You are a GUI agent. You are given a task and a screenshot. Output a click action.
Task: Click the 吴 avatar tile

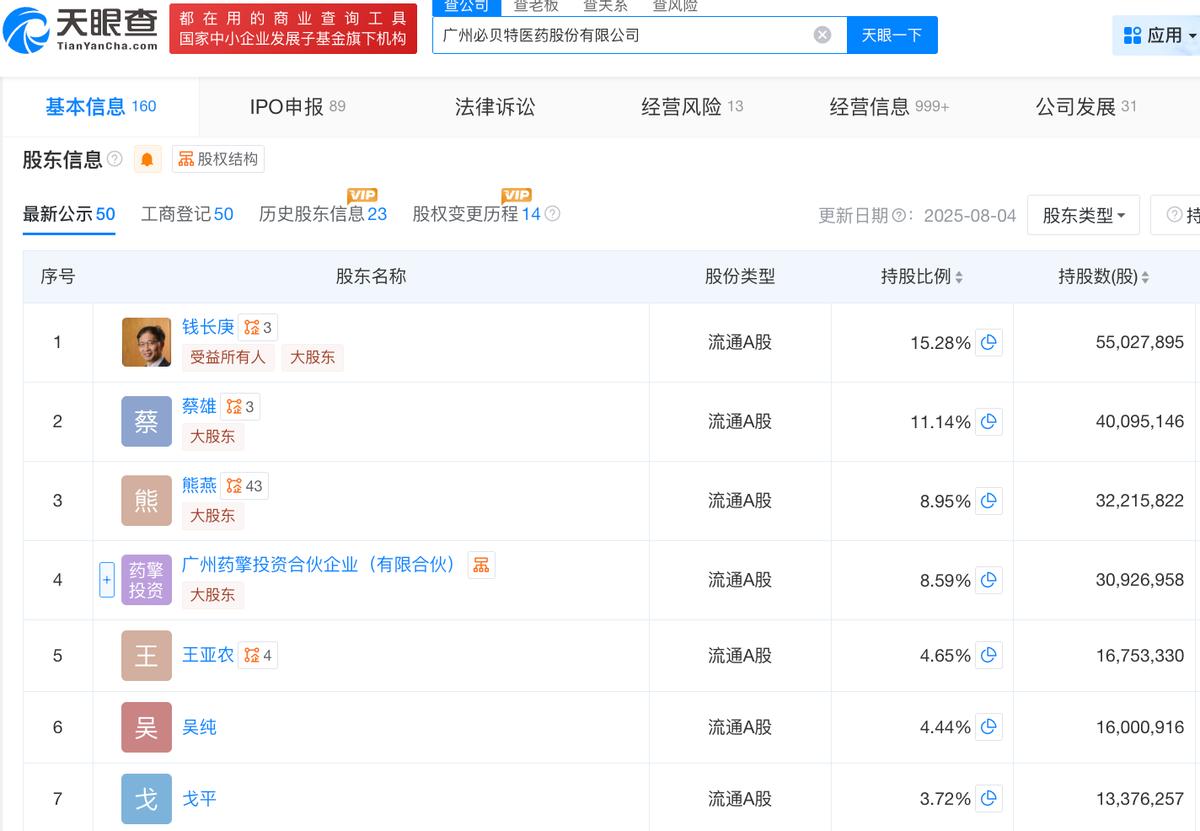point(146,728)
